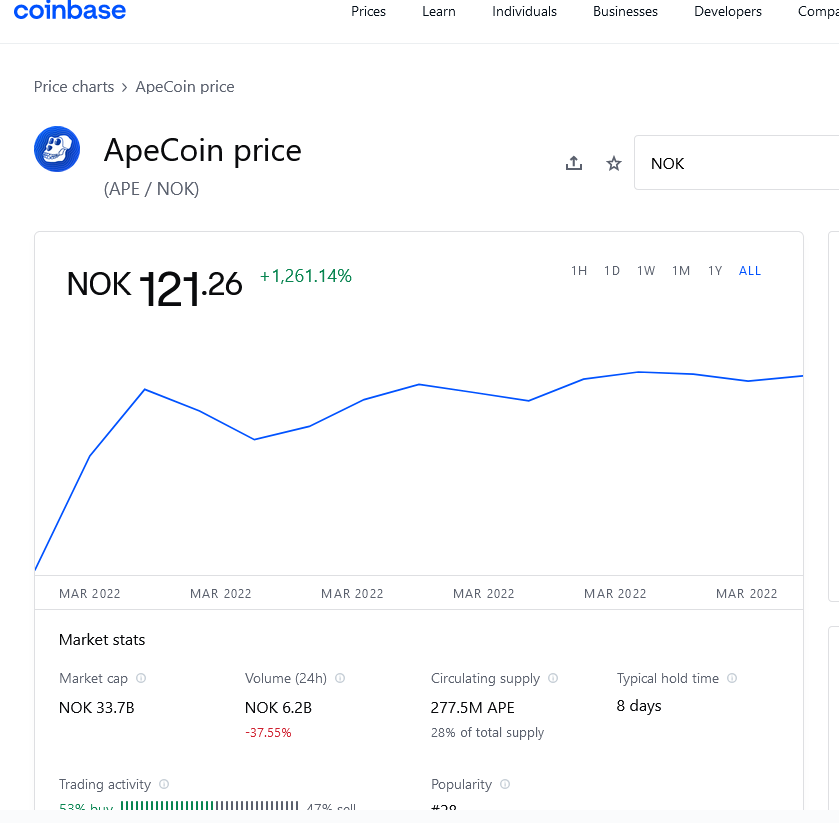Follow the Price charts breadcrumb link
The image size is (839, 823).
pyautogui.click(x=74, y=87)
